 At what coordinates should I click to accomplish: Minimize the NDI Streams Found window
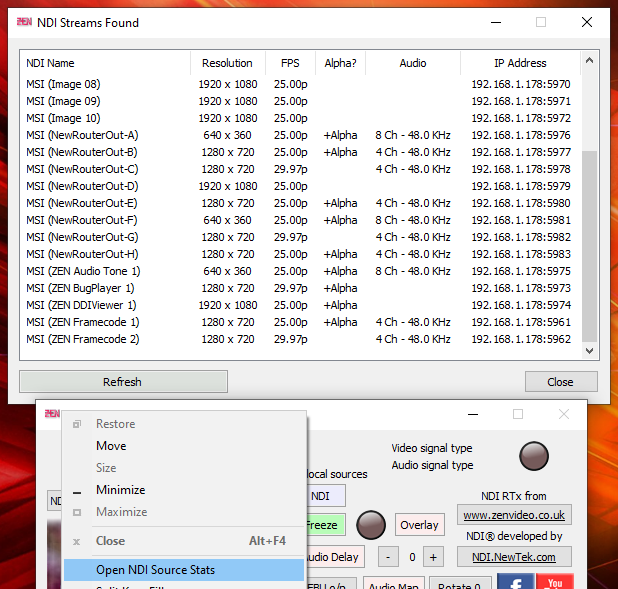click(x=496, y=22)
